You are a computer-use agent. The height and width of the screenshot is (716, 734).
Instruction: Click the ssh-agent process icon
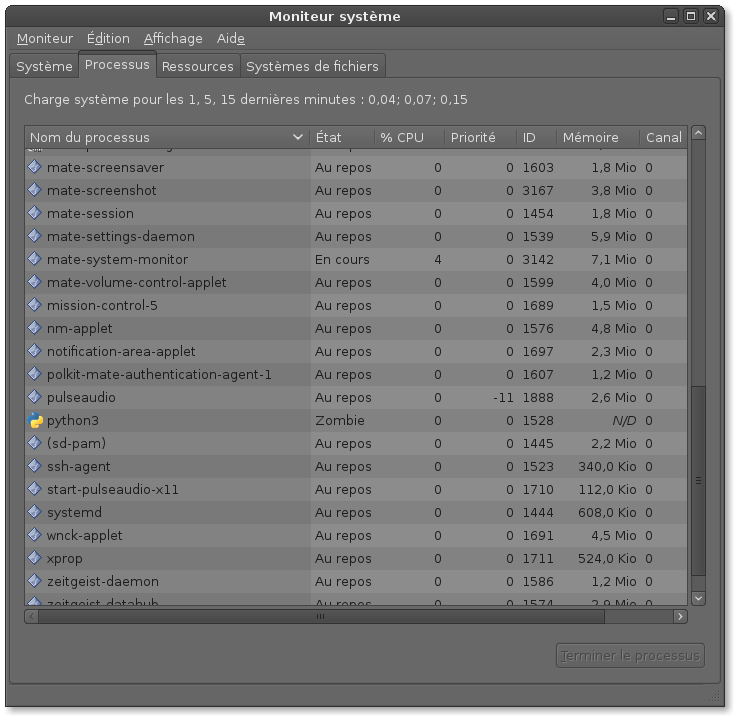click(35, 466)
